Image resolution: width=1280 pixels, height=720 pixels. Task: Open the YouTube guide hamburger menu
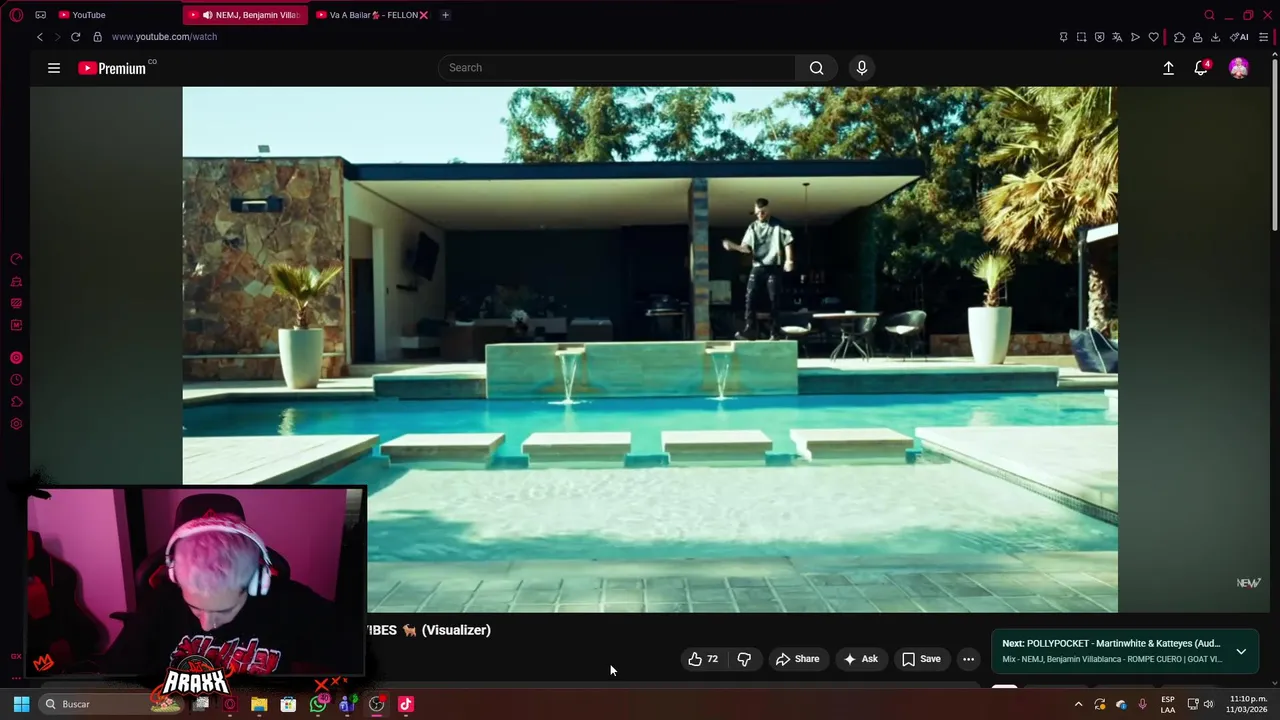[54, 68]
